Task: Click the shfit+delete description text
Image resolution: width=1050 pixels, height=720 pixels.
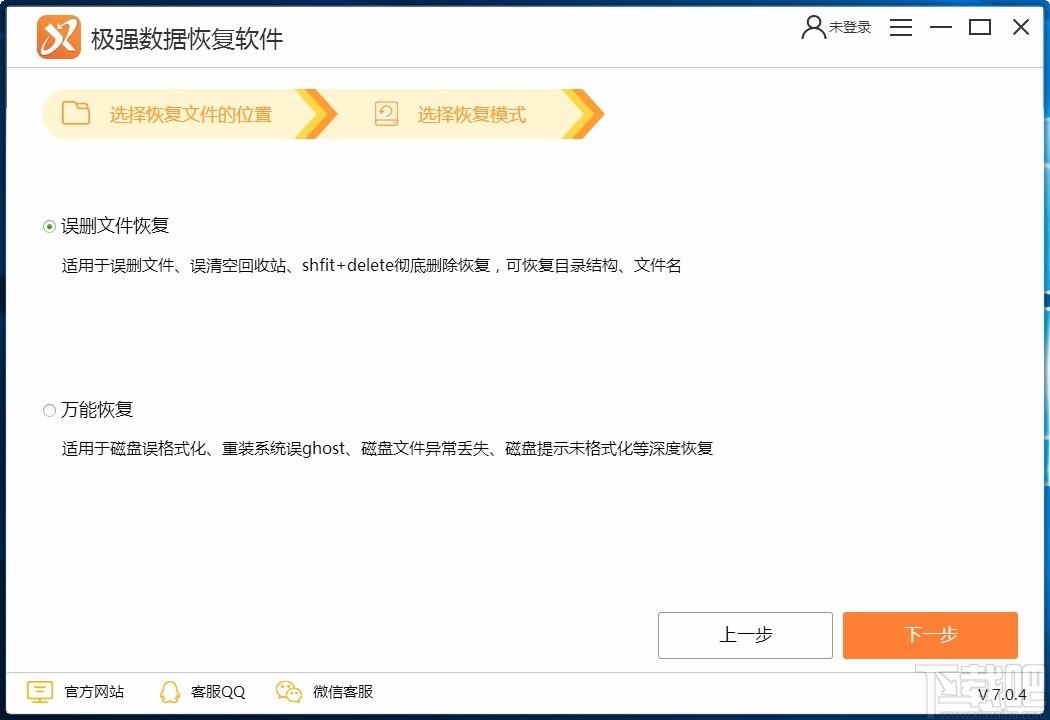Action: click(x=372, y=265)
